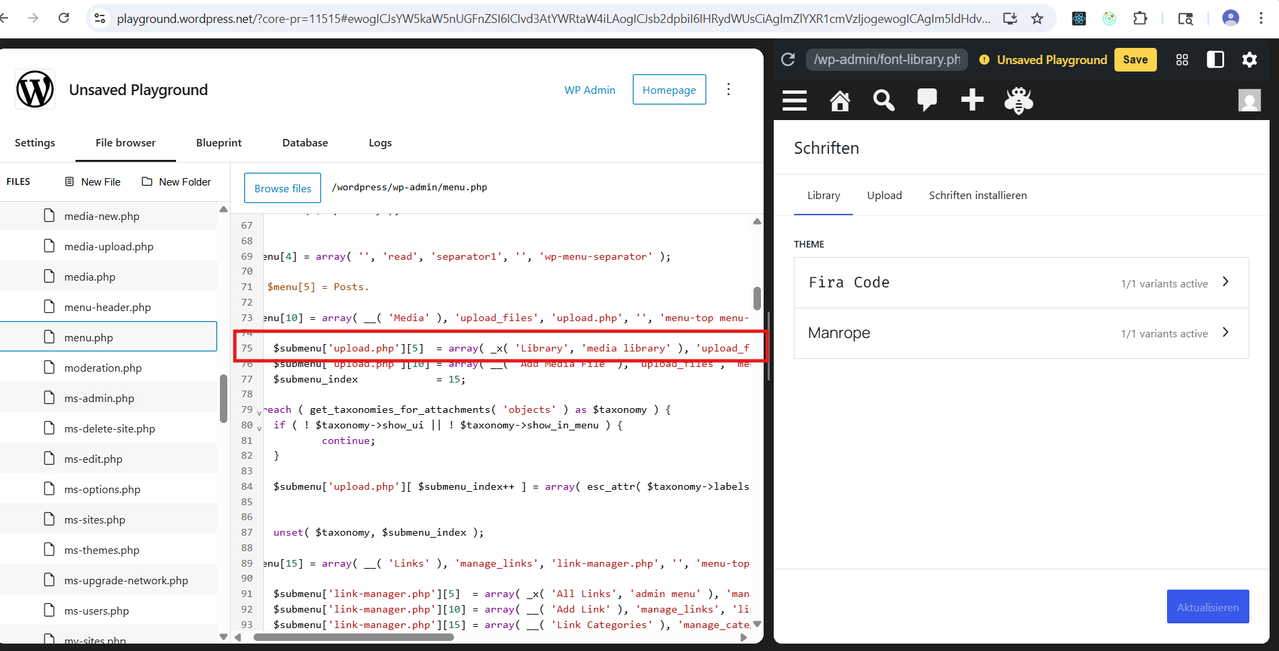Open the green radar extension icon
Image resolution: width=1279 pixels, height=651 pixels.
[1110, 18]
